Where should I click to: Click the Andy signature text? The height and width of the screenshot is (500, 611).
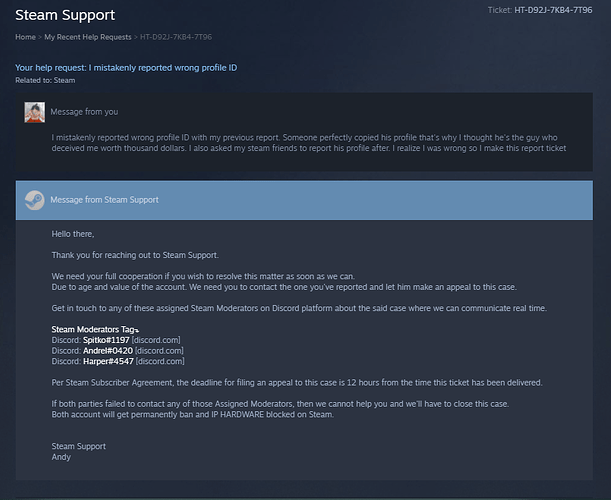[x=61, y=457]
